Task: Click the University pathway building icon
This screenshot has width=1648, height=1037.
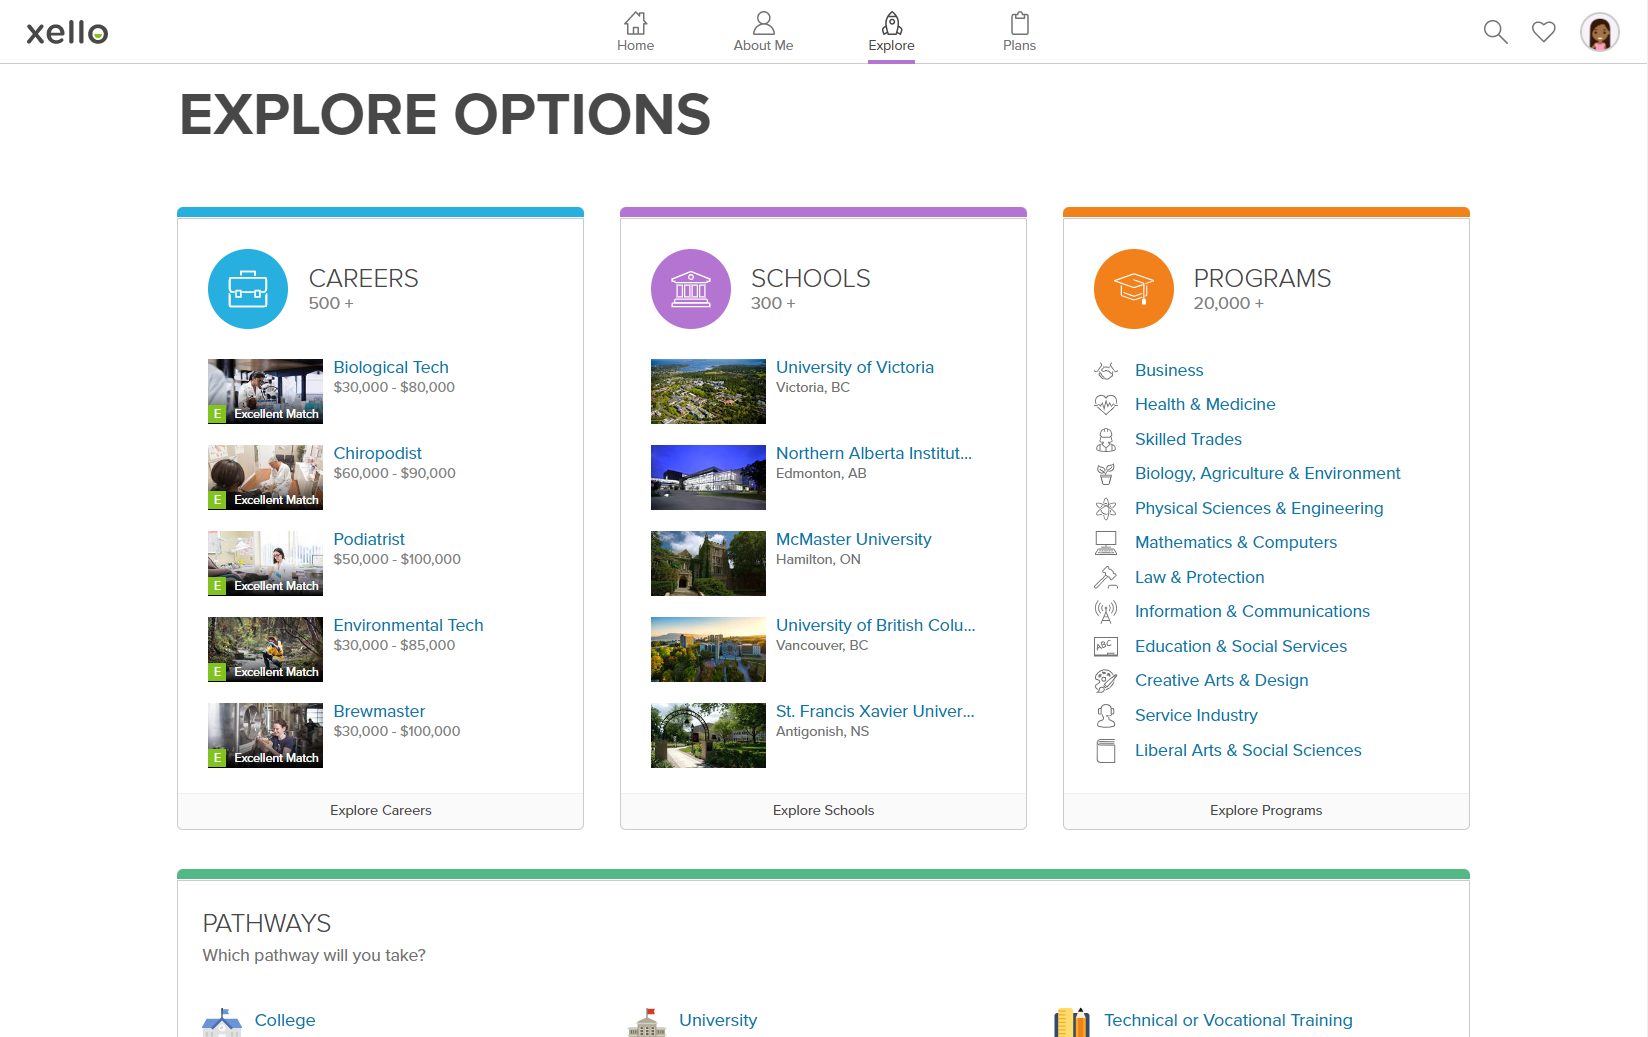Action: 647,1022
